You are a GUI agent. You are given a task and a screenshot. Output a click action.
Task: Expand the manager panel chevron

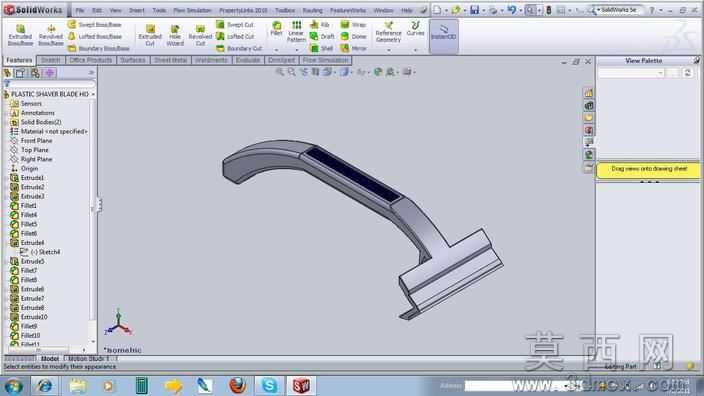[x=92, y=73]
